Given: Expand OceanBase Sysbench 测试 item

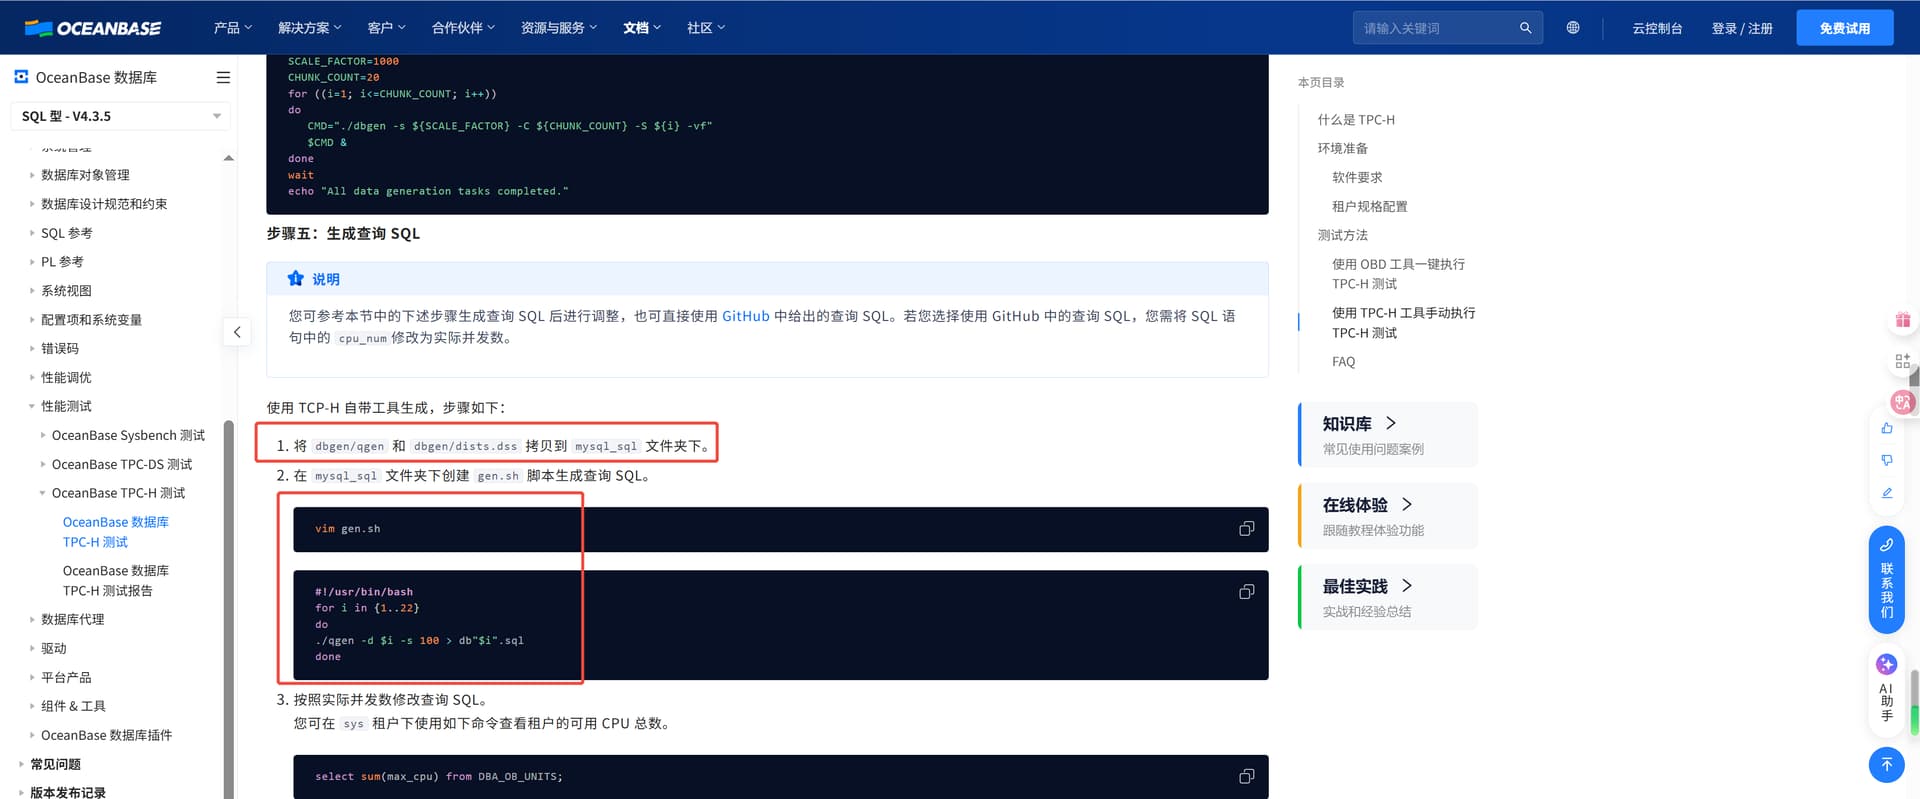Looking at the screenshot, I should [x=128, y=436].
